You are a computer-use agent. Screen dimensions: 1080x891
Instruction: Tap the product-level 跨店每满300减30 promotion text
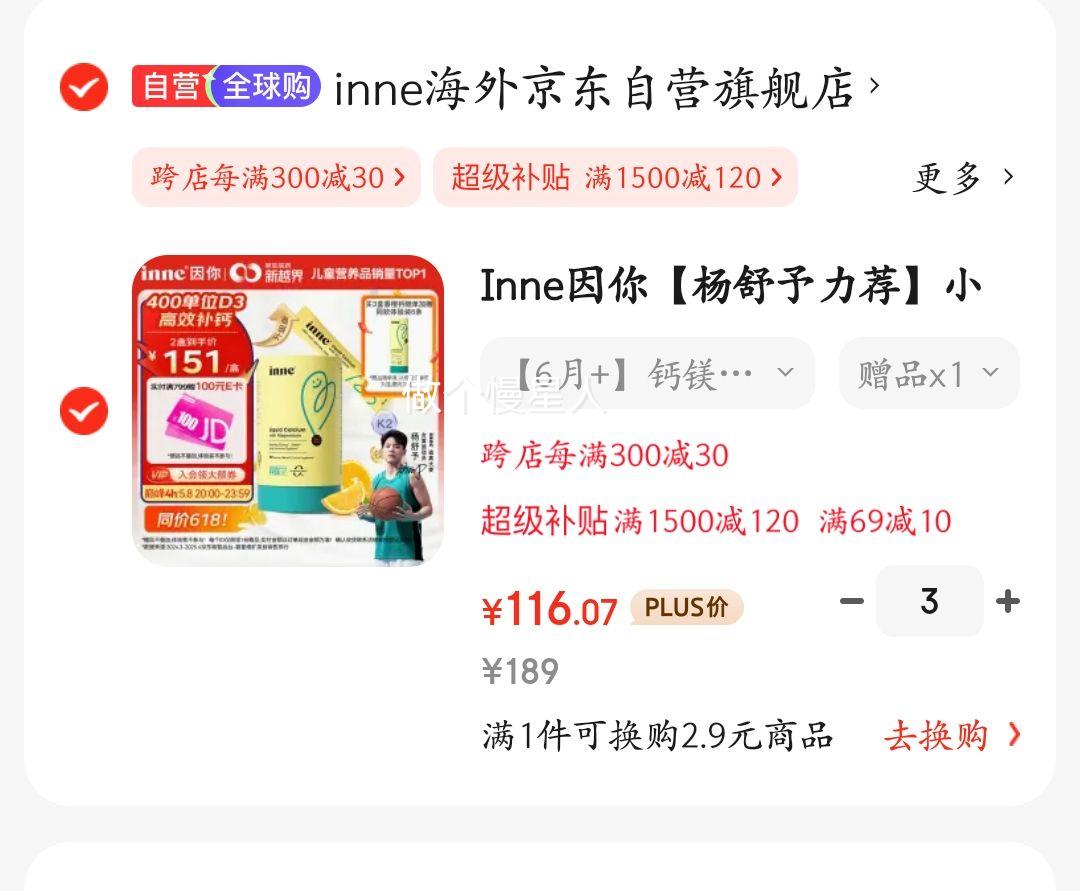tap(605, 455)
